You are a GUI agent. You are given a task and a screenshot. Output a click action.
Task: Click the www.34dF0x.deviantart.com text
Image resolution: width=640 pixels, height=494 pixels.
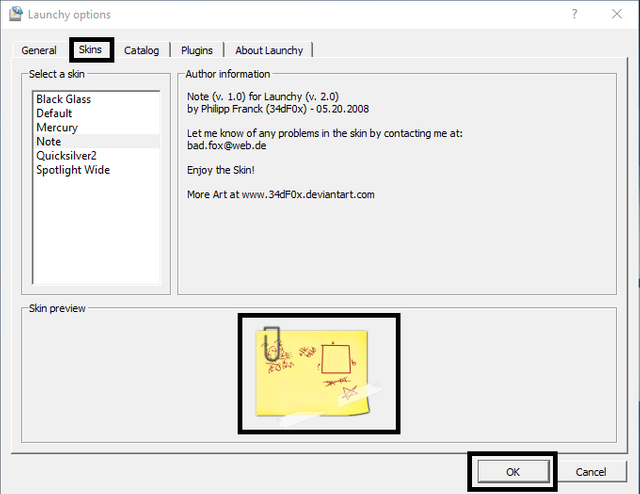308,194
